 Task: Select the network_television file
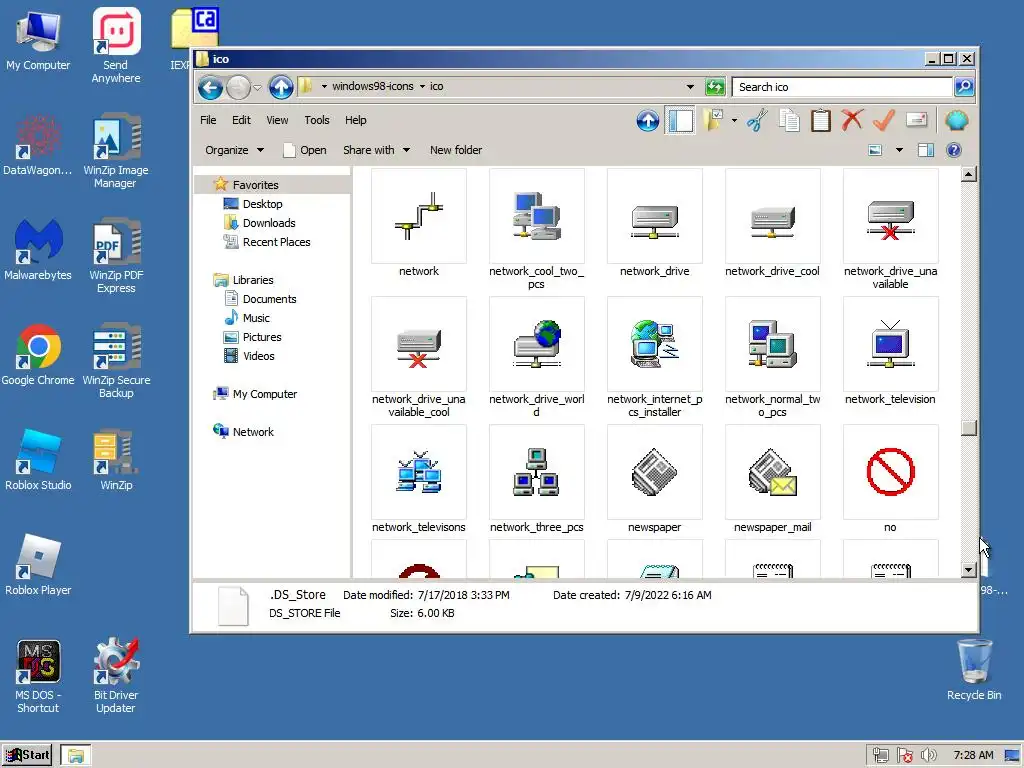(x=890, y=351)
